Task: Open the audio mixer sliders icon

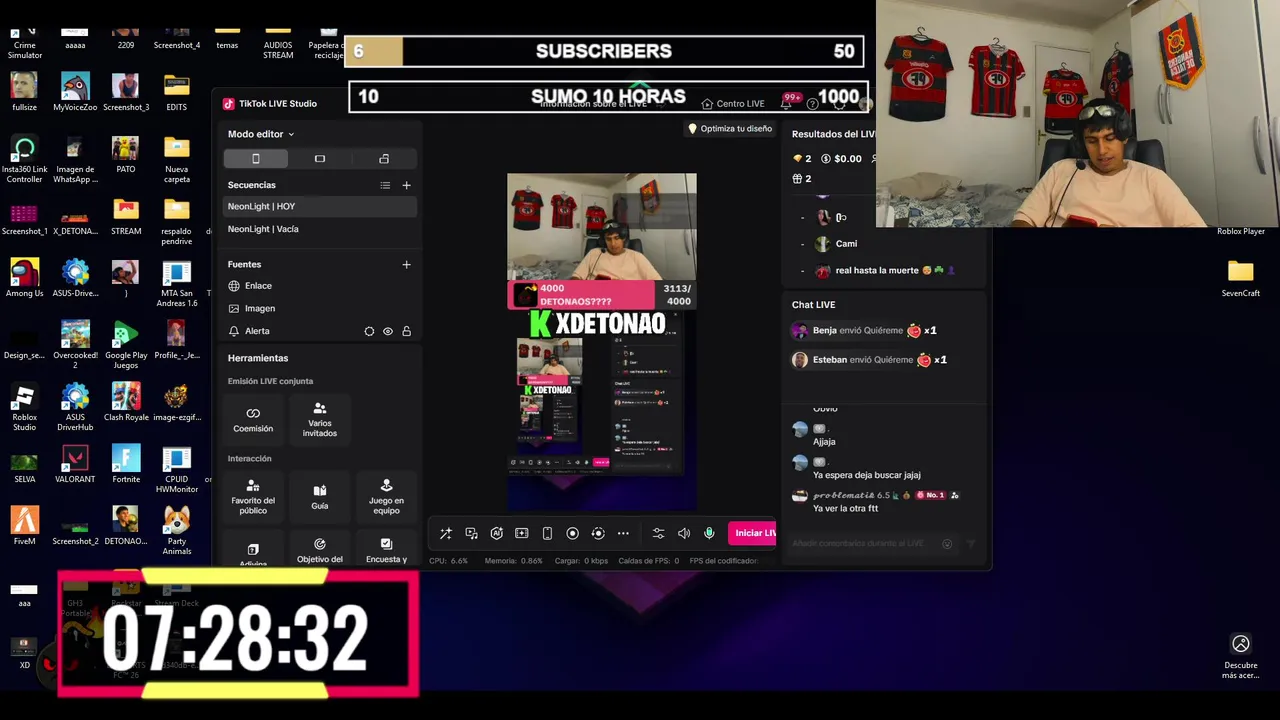Action: [x=658, y=534]
